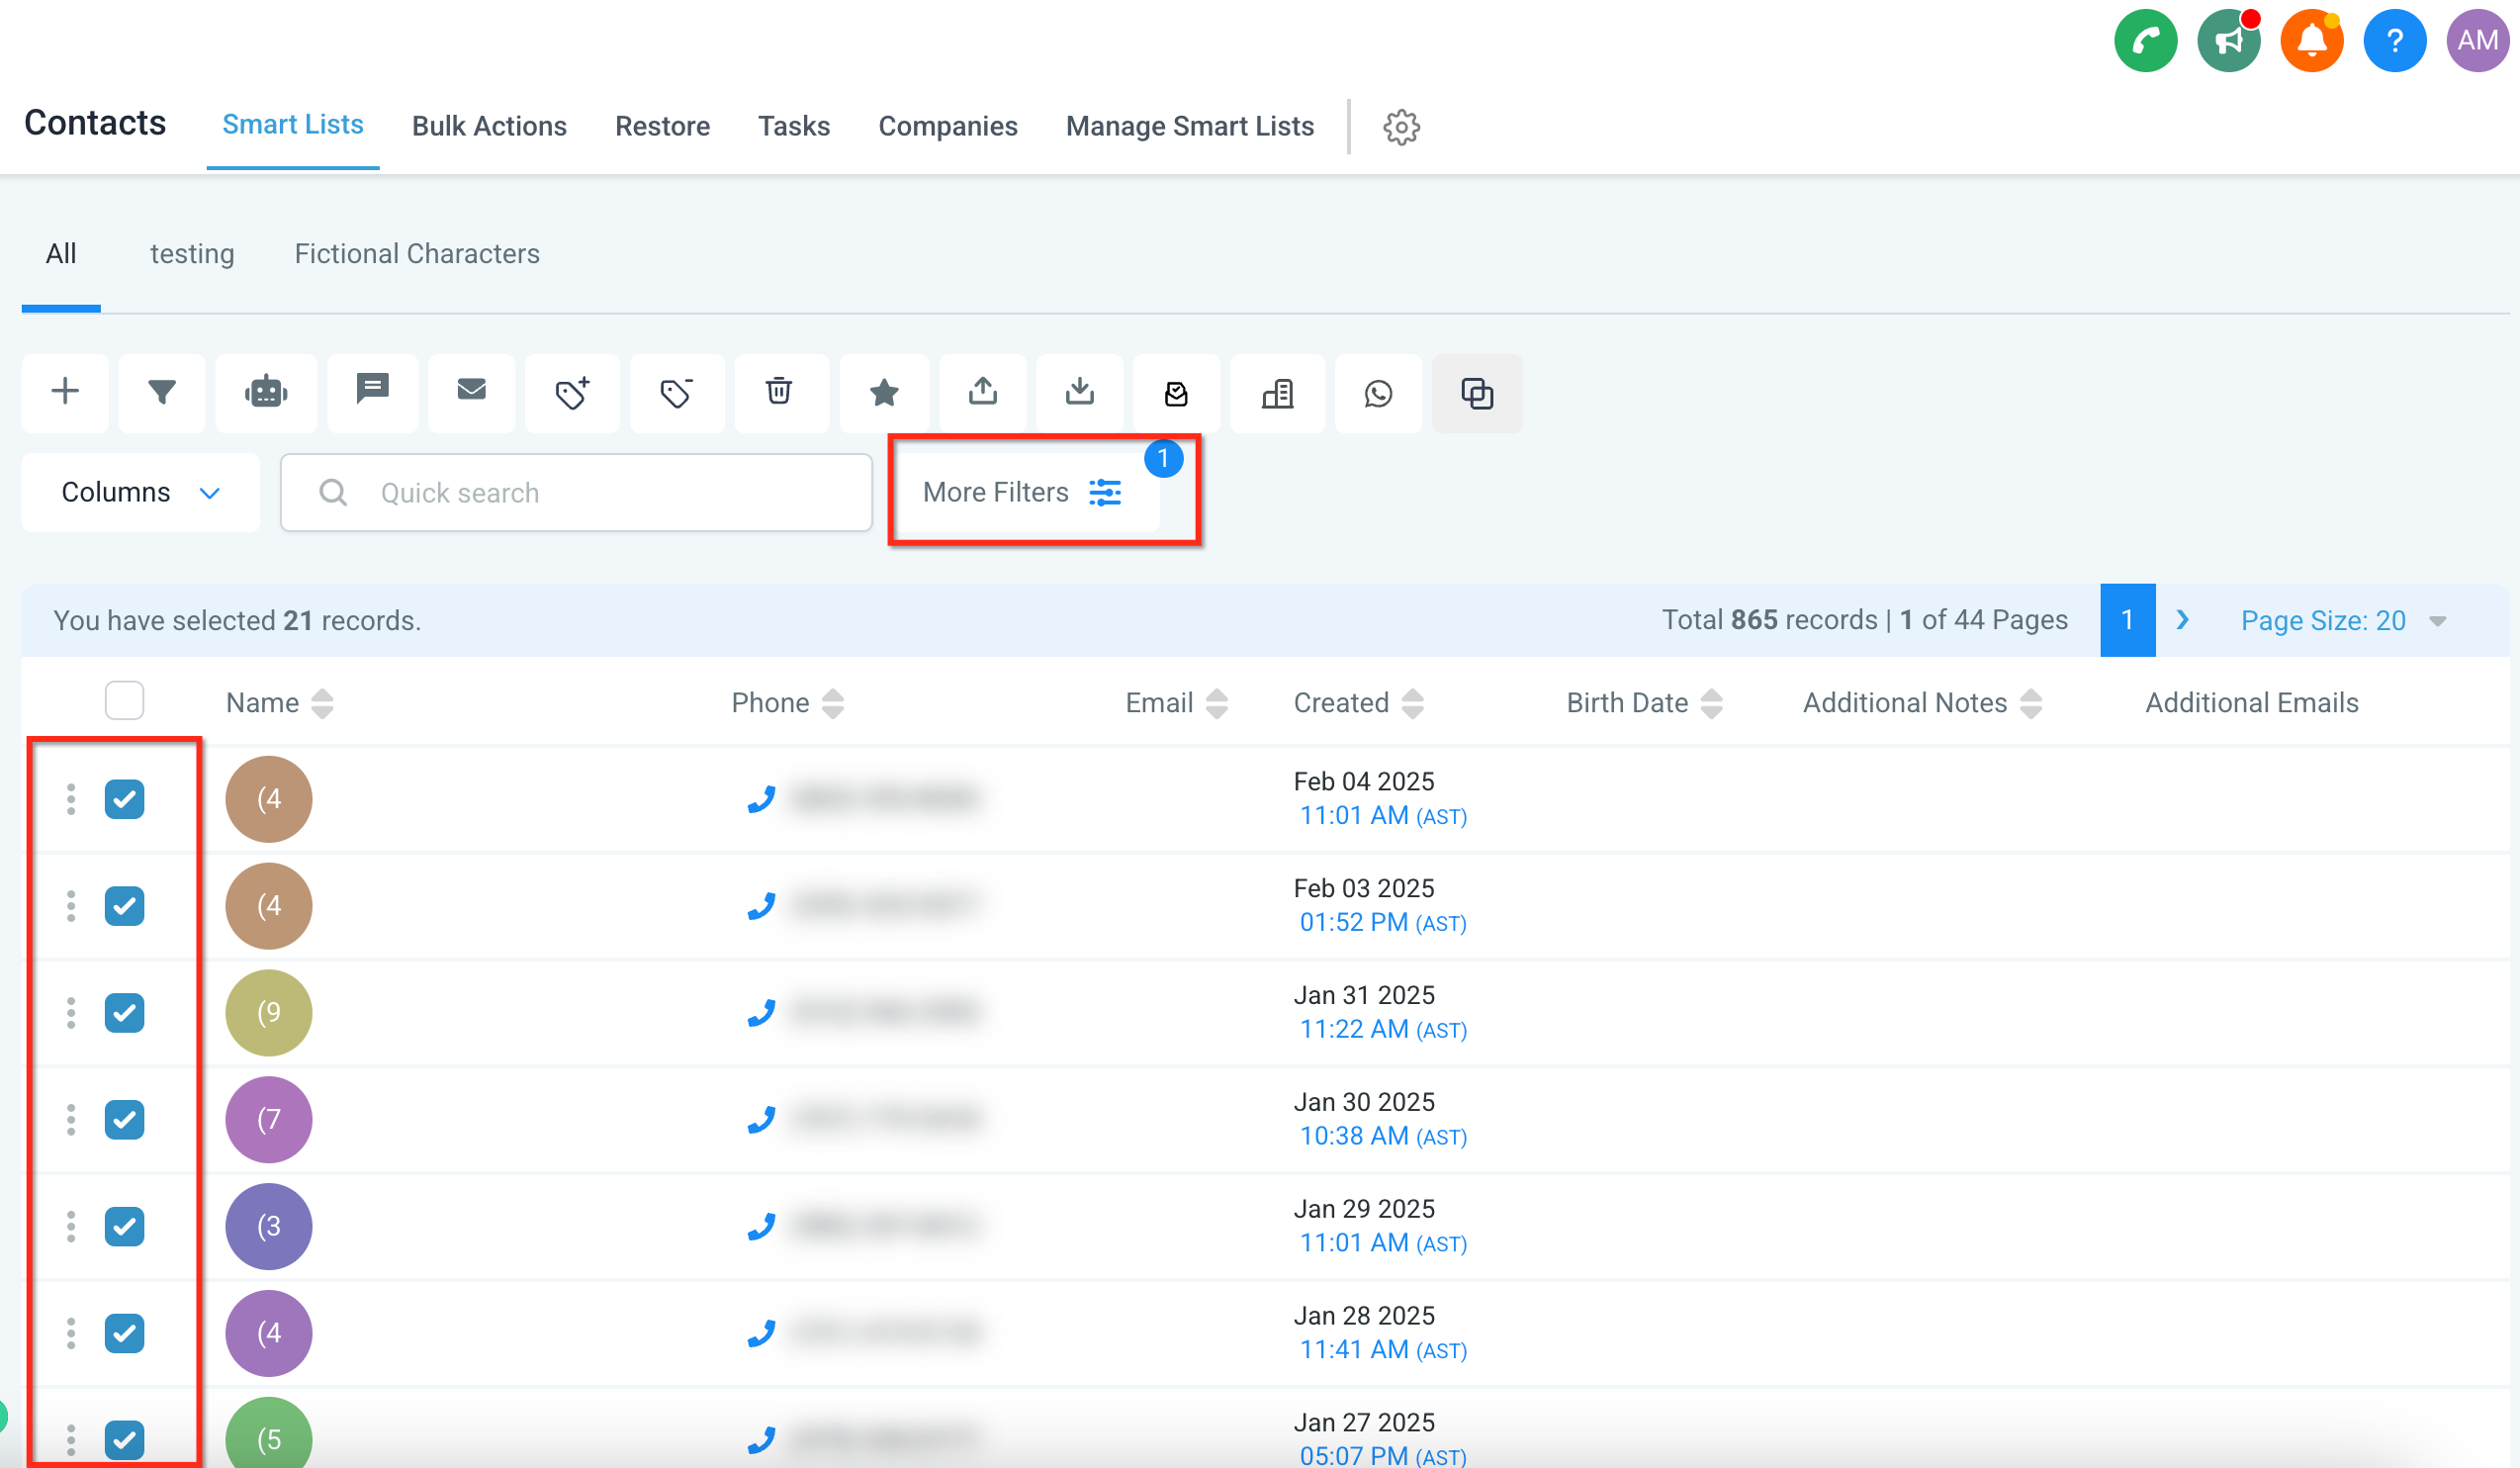This screenshot has height=1468, width=2520.
Task: Expand the Columns dropdown
Action: click(140, 493)
